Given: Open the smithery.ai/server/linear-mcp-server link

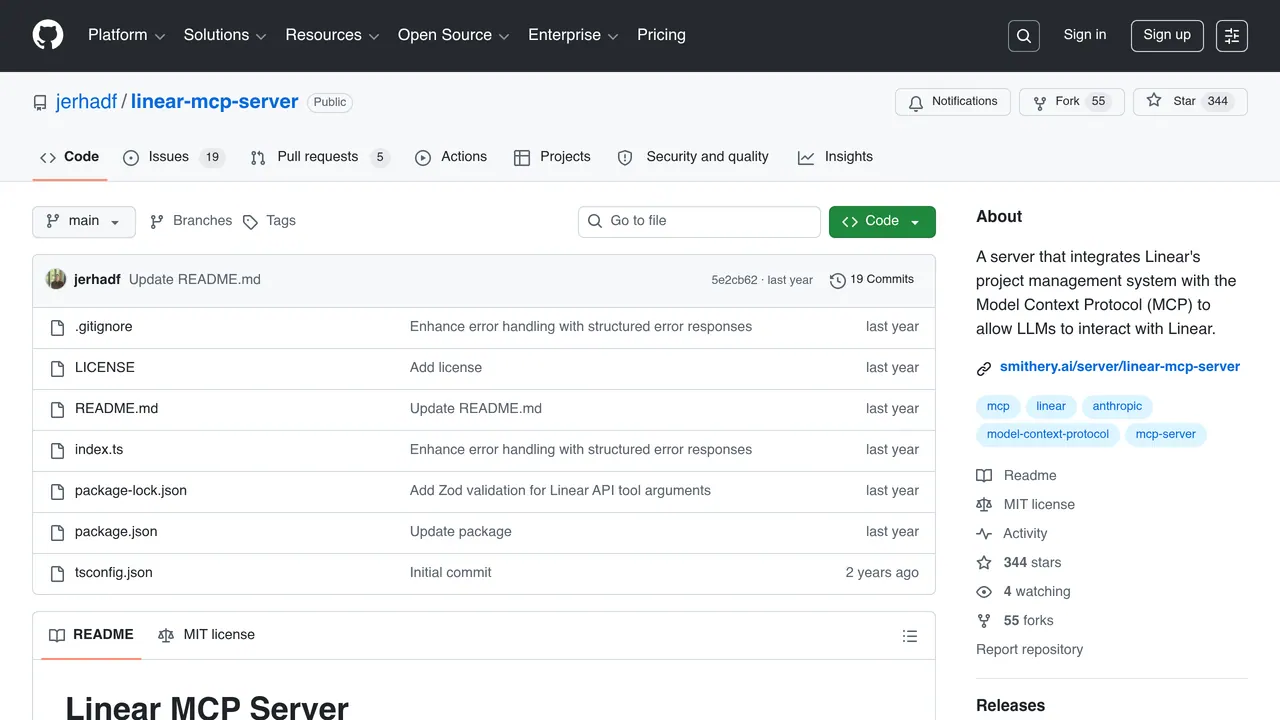Looking at the screenshot, I should click(1120, 367).
